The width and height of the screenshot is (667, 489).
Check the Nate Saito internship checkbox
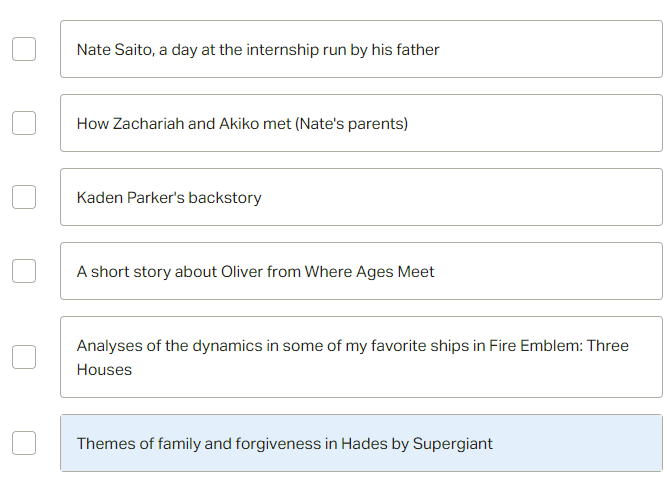tap(24, 49)
